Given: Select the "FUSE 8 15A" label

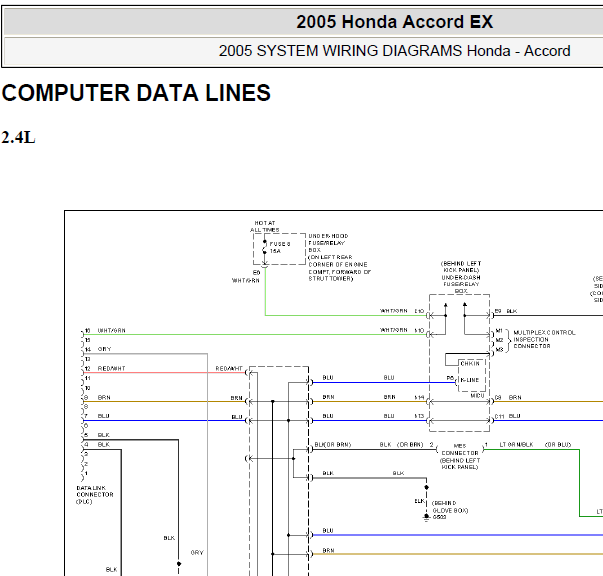Looking at the screenshot, I should pos(279,248).
